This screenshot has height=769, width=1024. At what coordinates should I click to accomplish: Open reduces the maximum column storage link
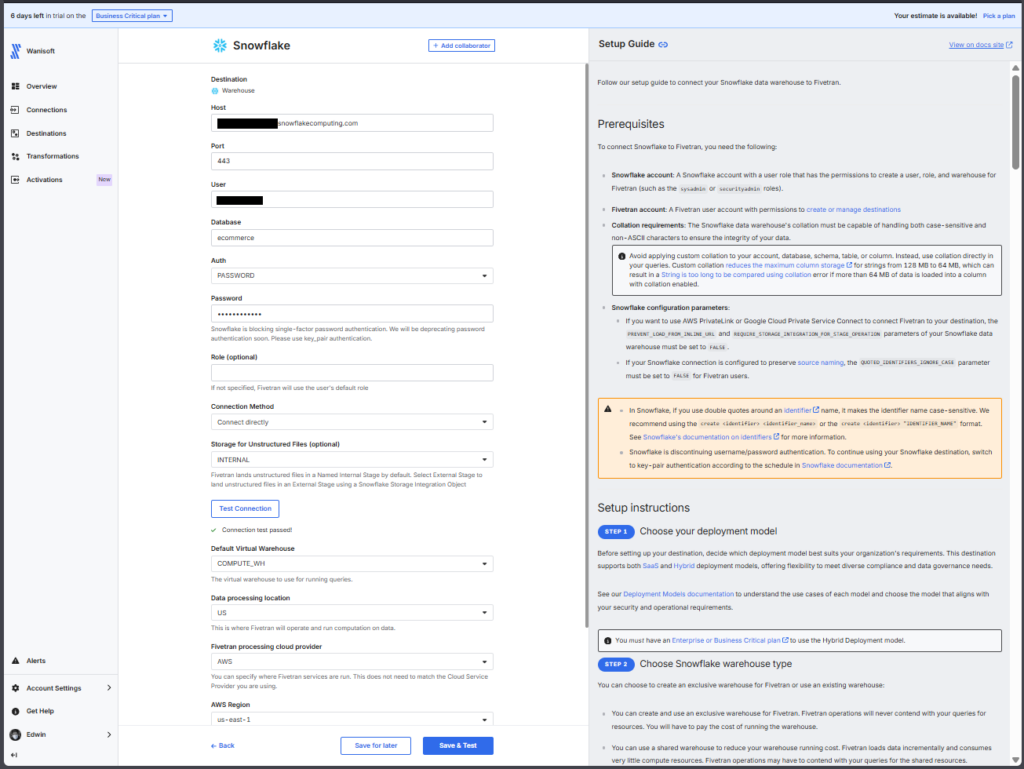click(x=788, y=265)
